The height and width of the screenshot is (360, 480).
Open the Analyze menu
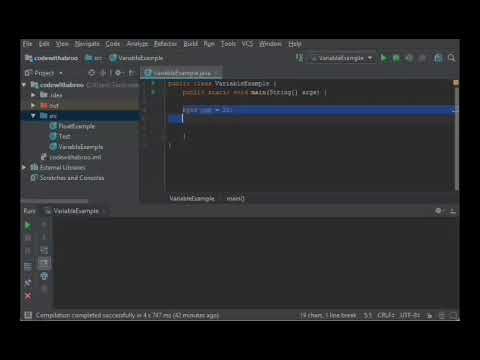[x=137, y=44]
